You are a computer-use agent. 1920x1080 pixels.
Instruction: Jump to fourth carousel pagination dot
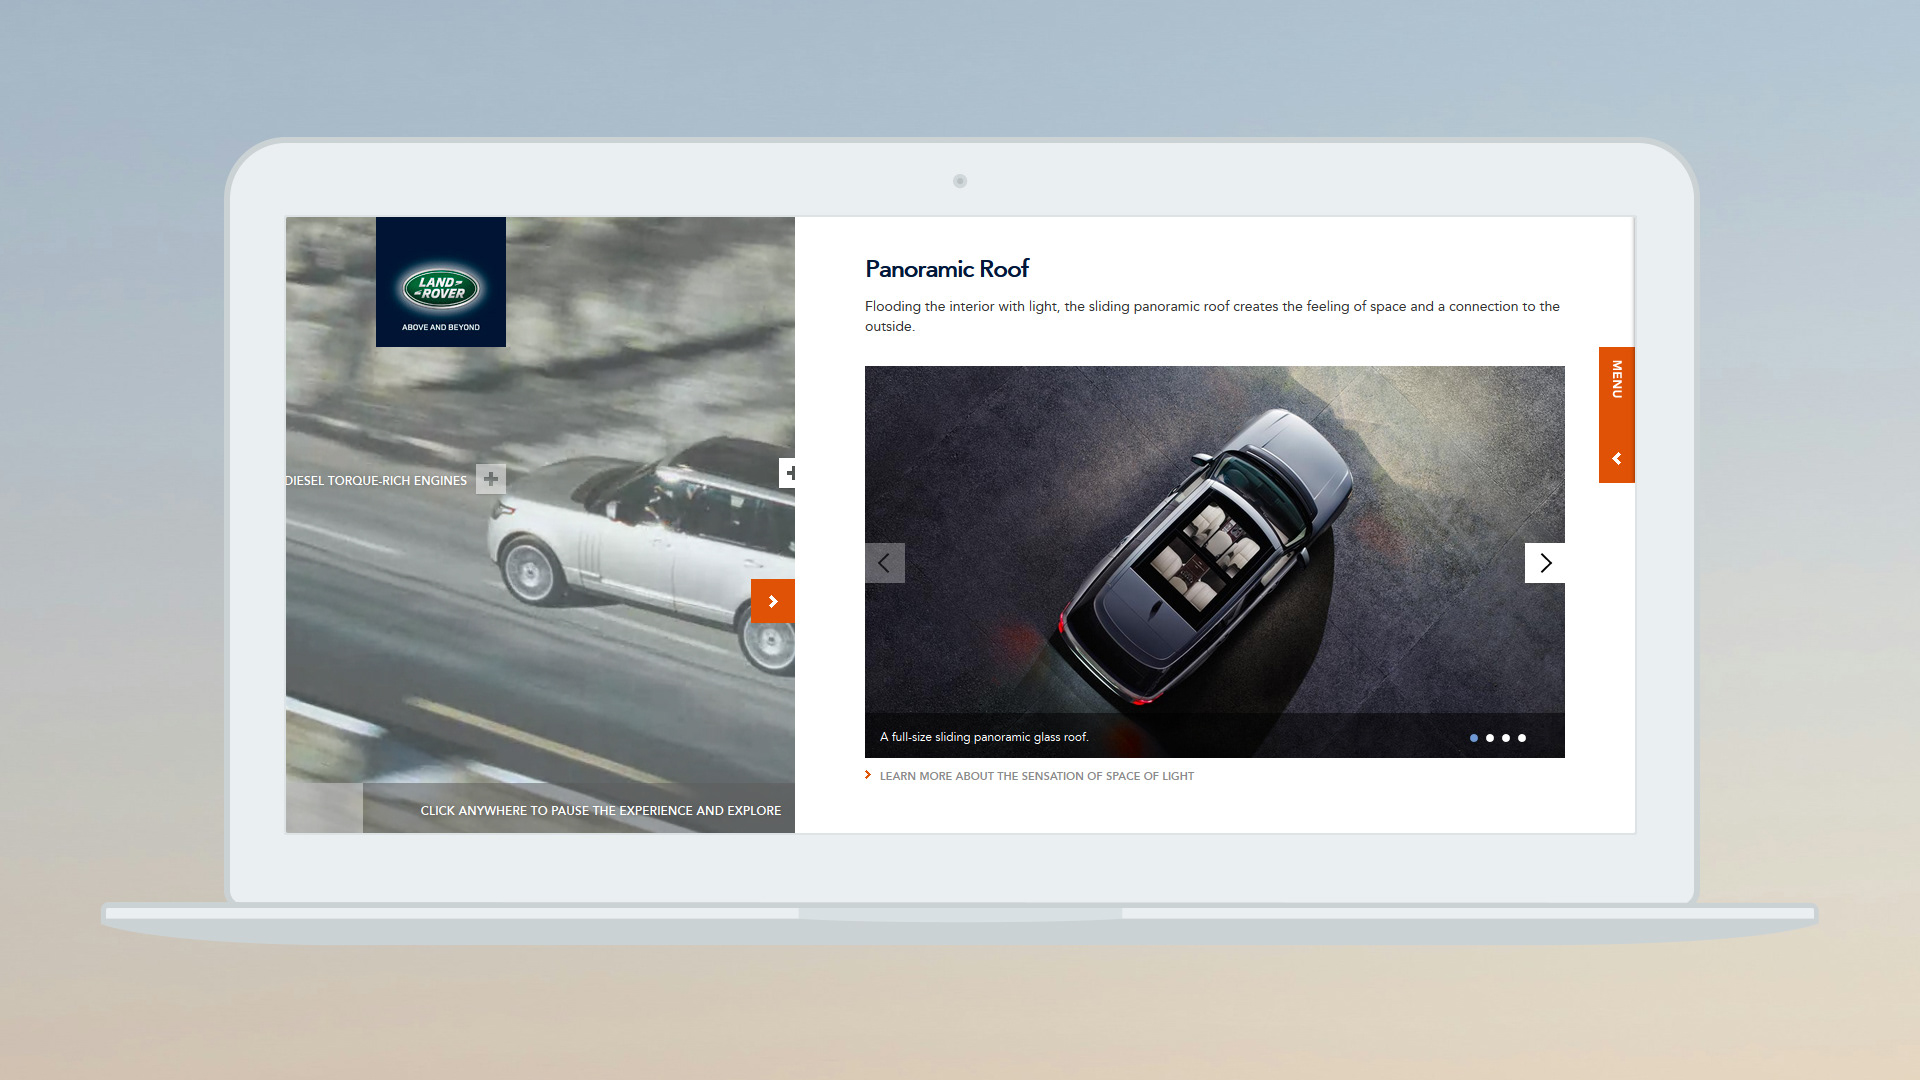1522,738
